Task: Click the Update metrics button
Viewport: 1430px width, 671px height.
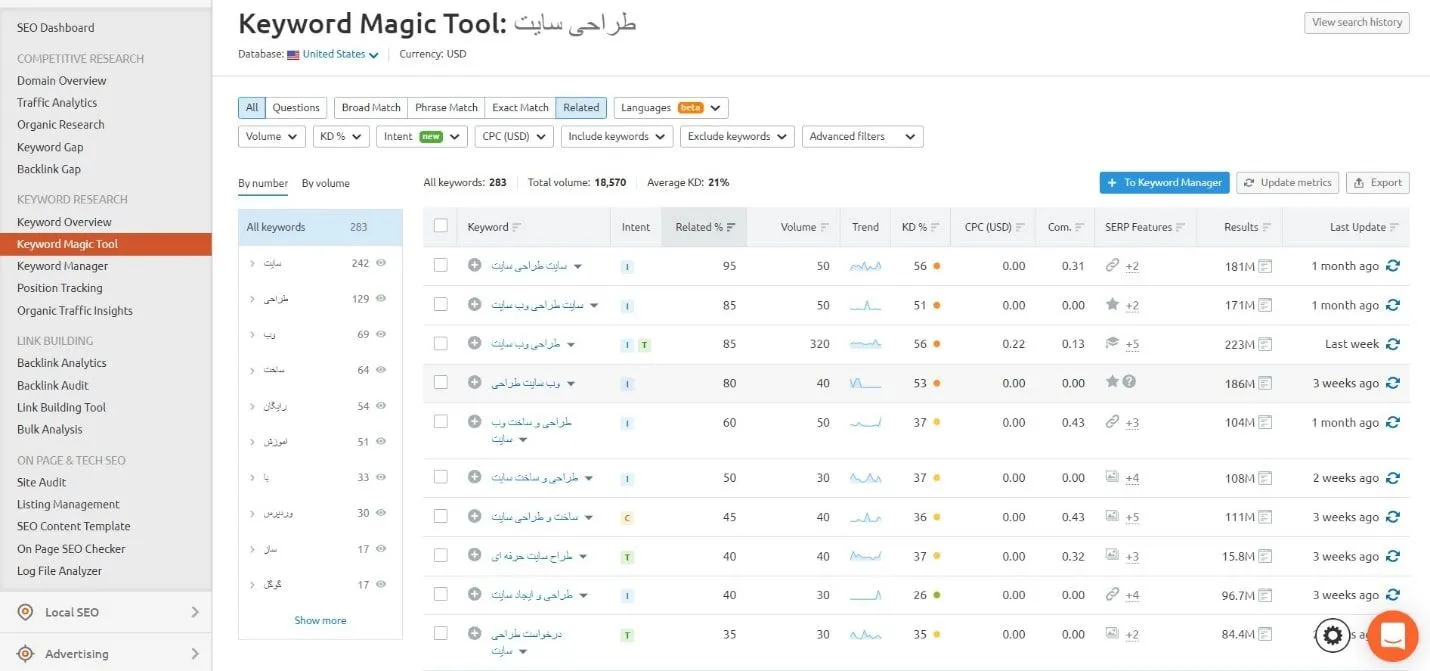Action: click(1287, 182)
